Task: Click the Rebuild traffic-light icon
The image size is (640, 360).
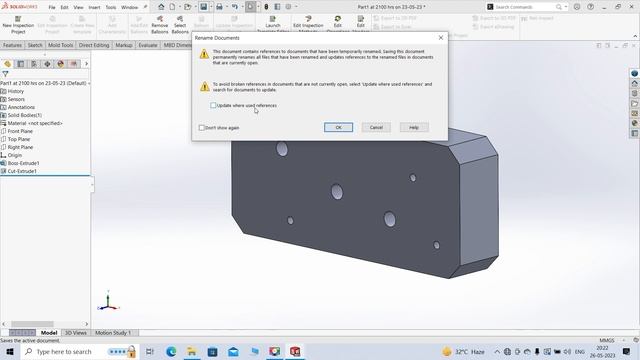Action: coord(266,7)
